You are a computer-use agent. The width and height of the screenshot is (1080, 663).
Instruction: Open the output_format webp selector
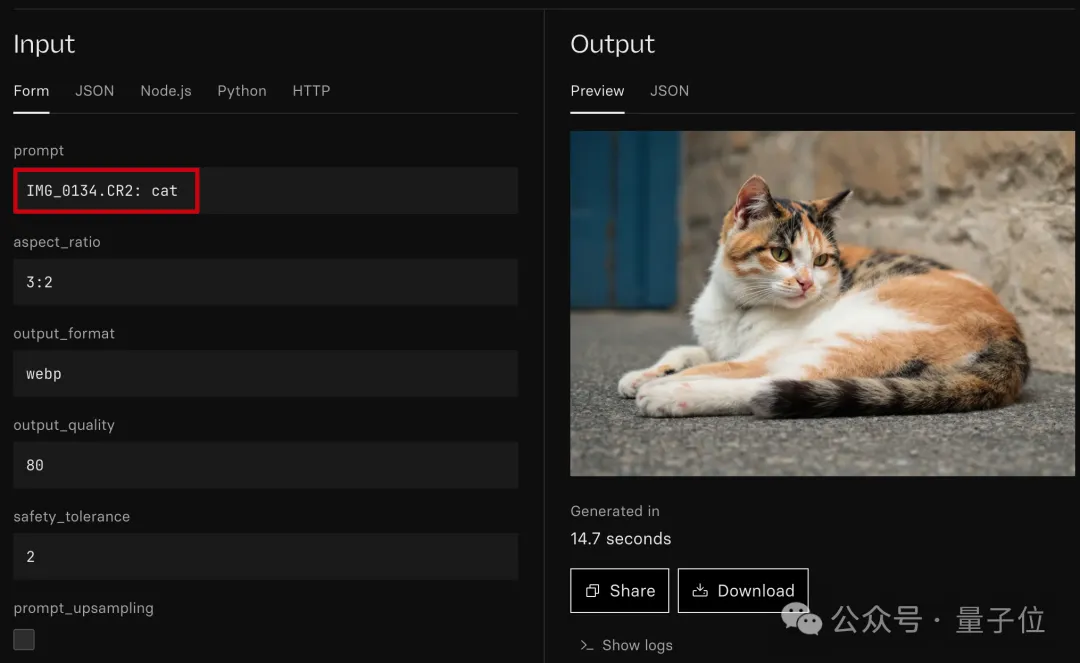(x=265, y=374)
